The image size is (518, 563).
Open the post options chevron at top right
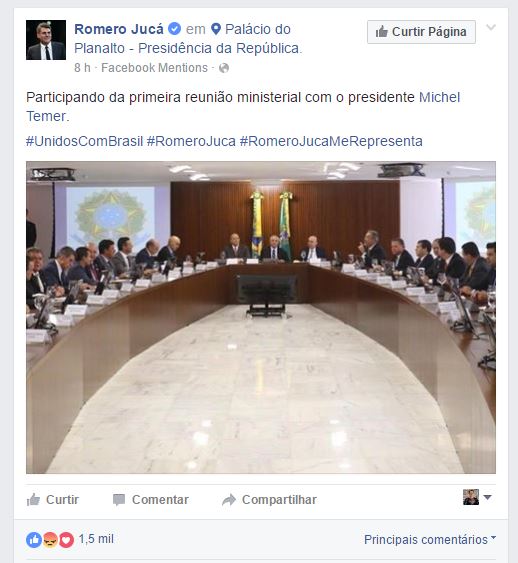click(x=491, y=27)
